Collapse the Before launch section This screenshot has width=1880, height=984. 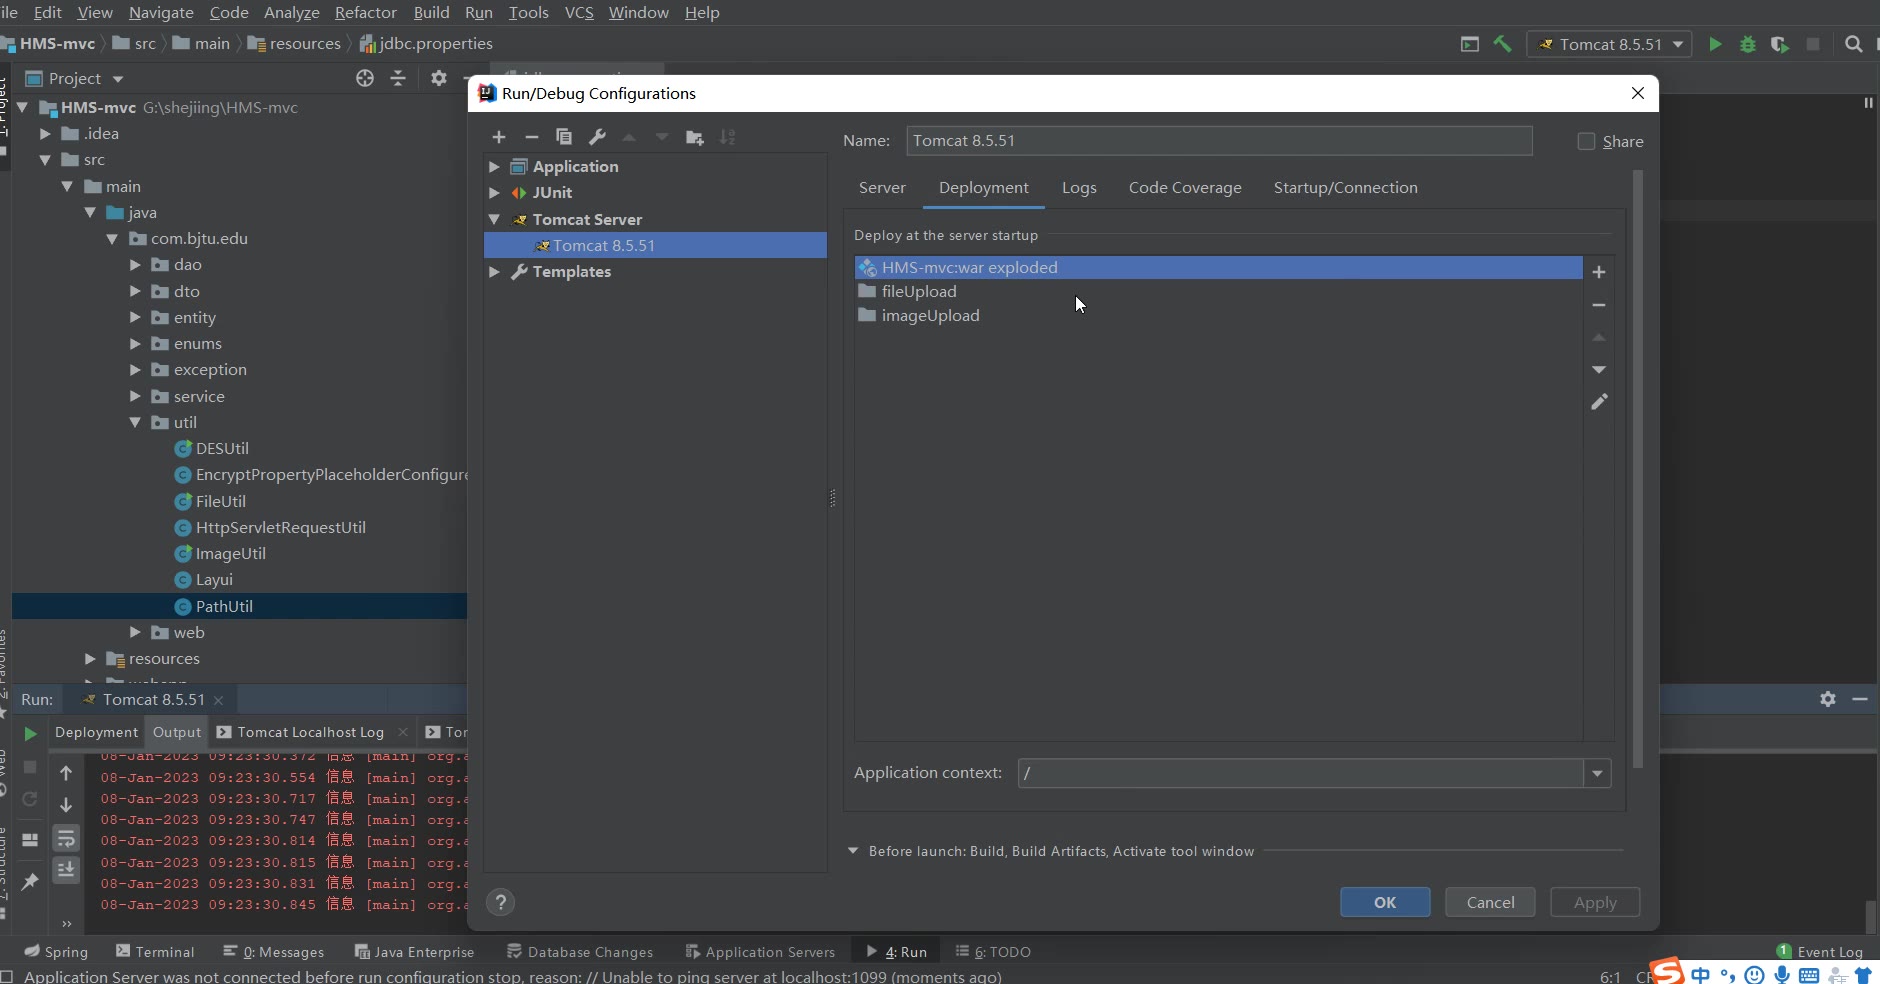853,851
